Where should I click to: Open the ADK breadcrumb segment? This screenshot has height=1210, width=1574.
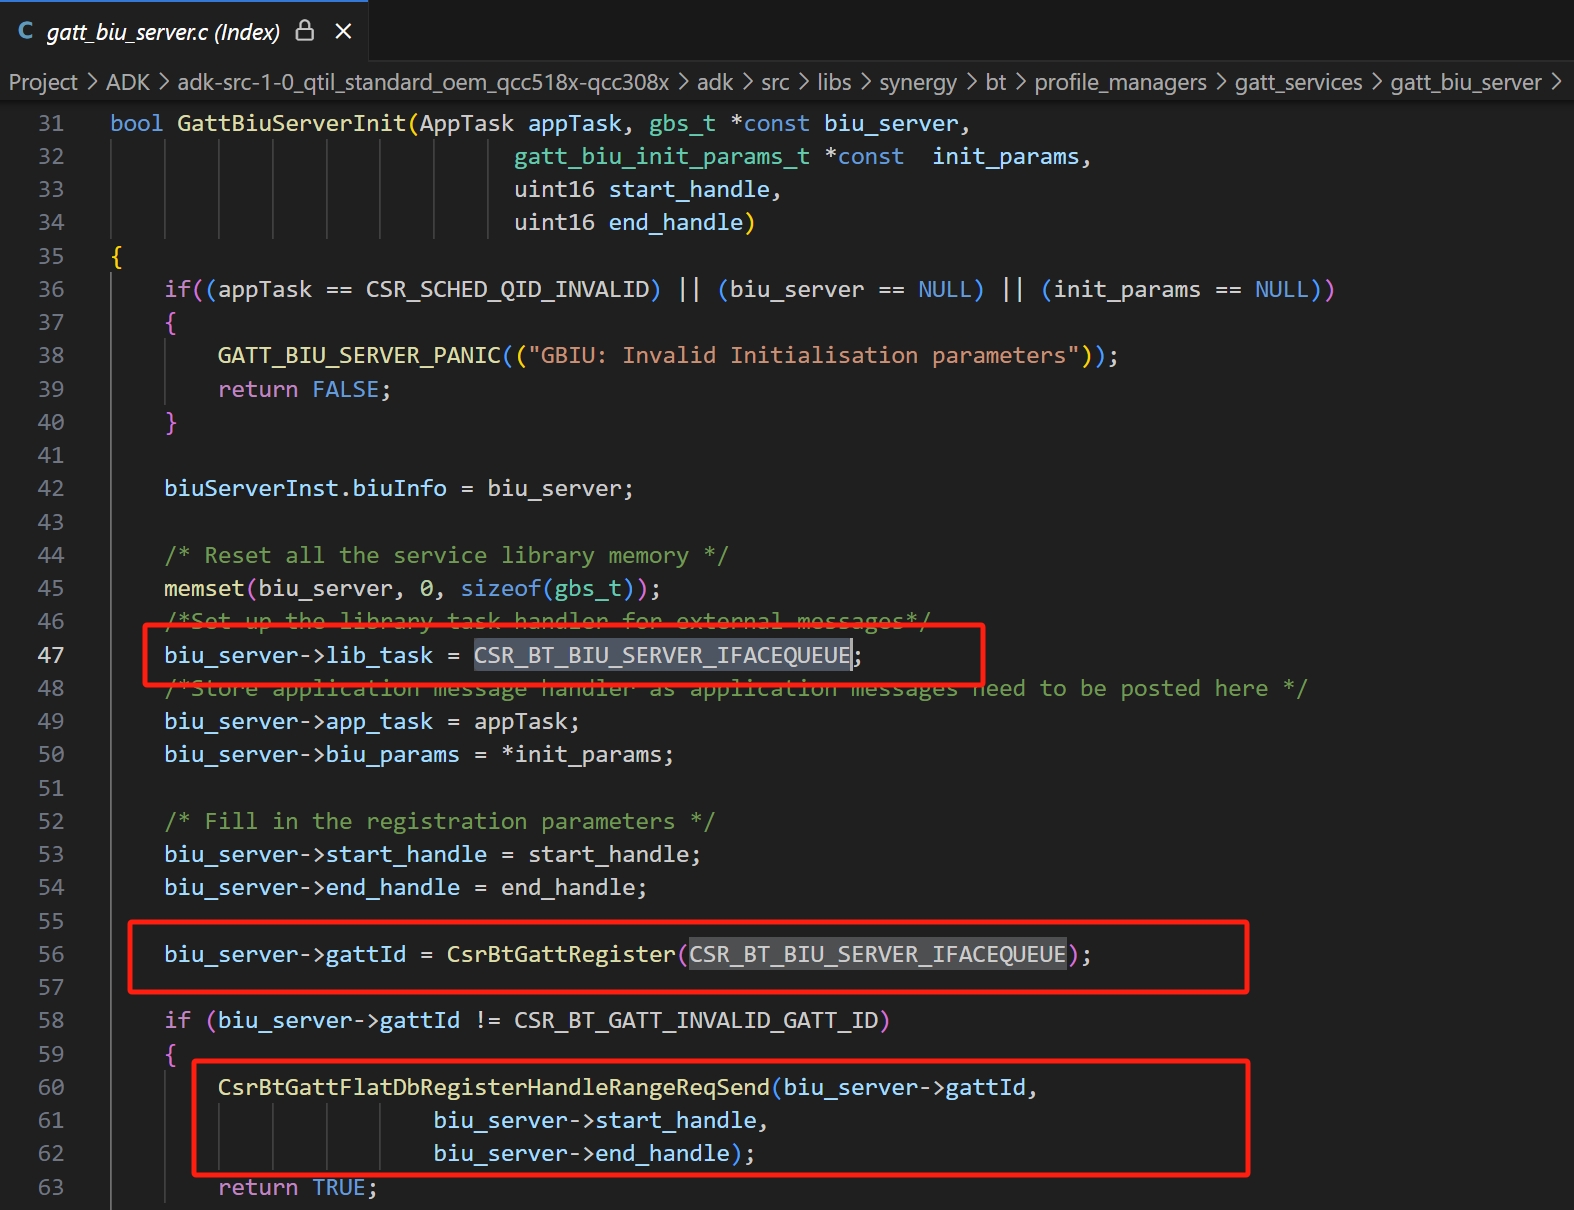(128, 82)
